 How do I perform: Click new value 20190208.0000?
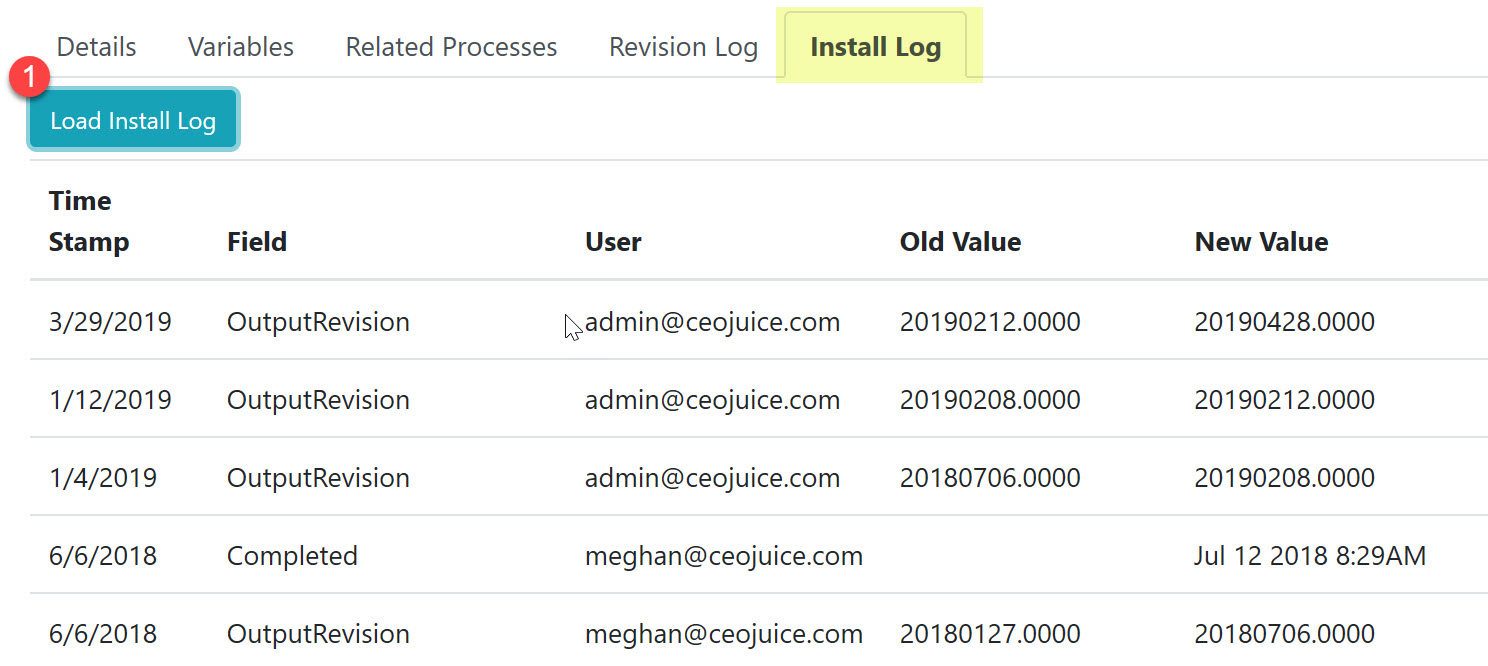(x=1284, y=478)
